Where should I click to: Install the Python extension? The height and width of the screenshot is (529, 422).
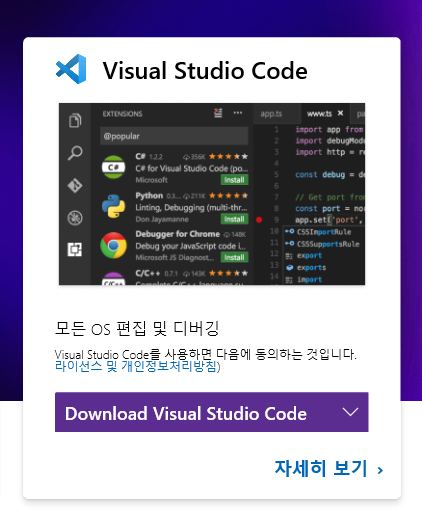(x=234, y=219)
